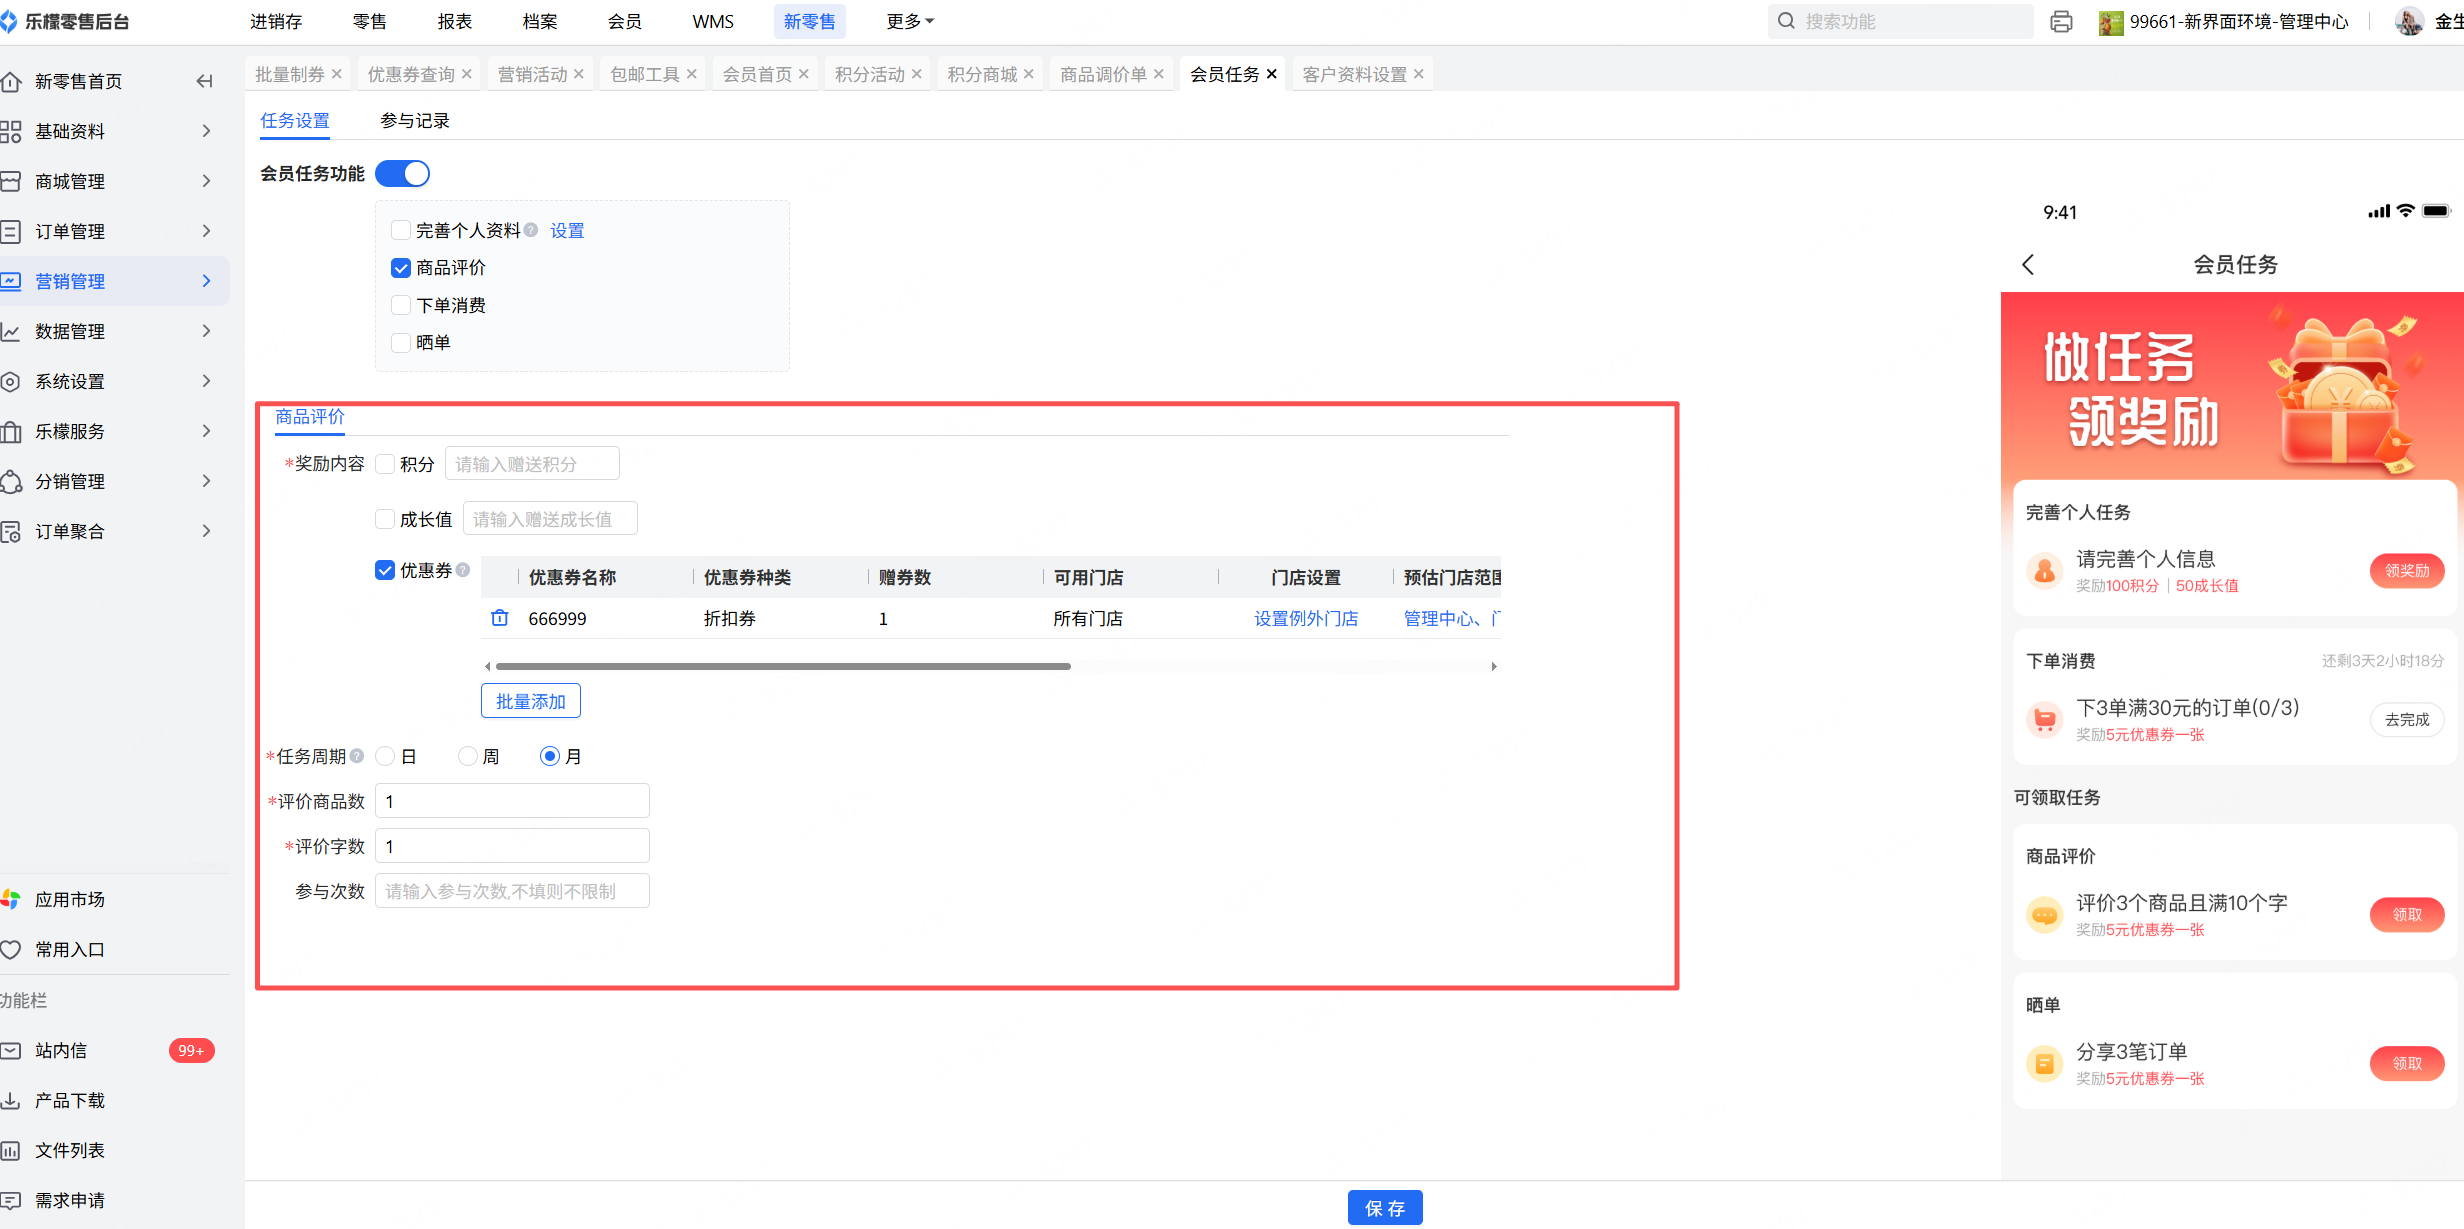Open 应用市场 from the sidebar
This screenshot has height=1229, width=2464.
tap(70, 899)
